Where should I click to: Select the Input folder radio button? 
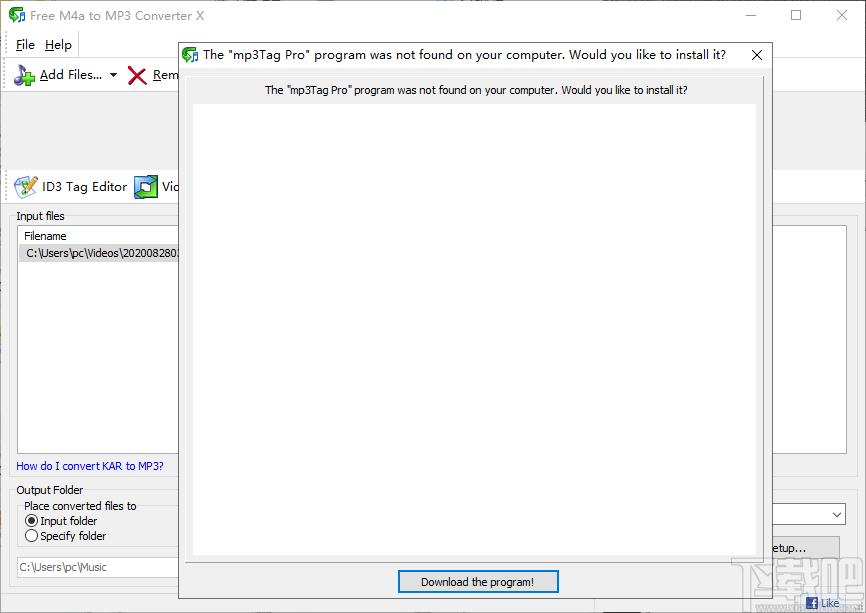31,521
